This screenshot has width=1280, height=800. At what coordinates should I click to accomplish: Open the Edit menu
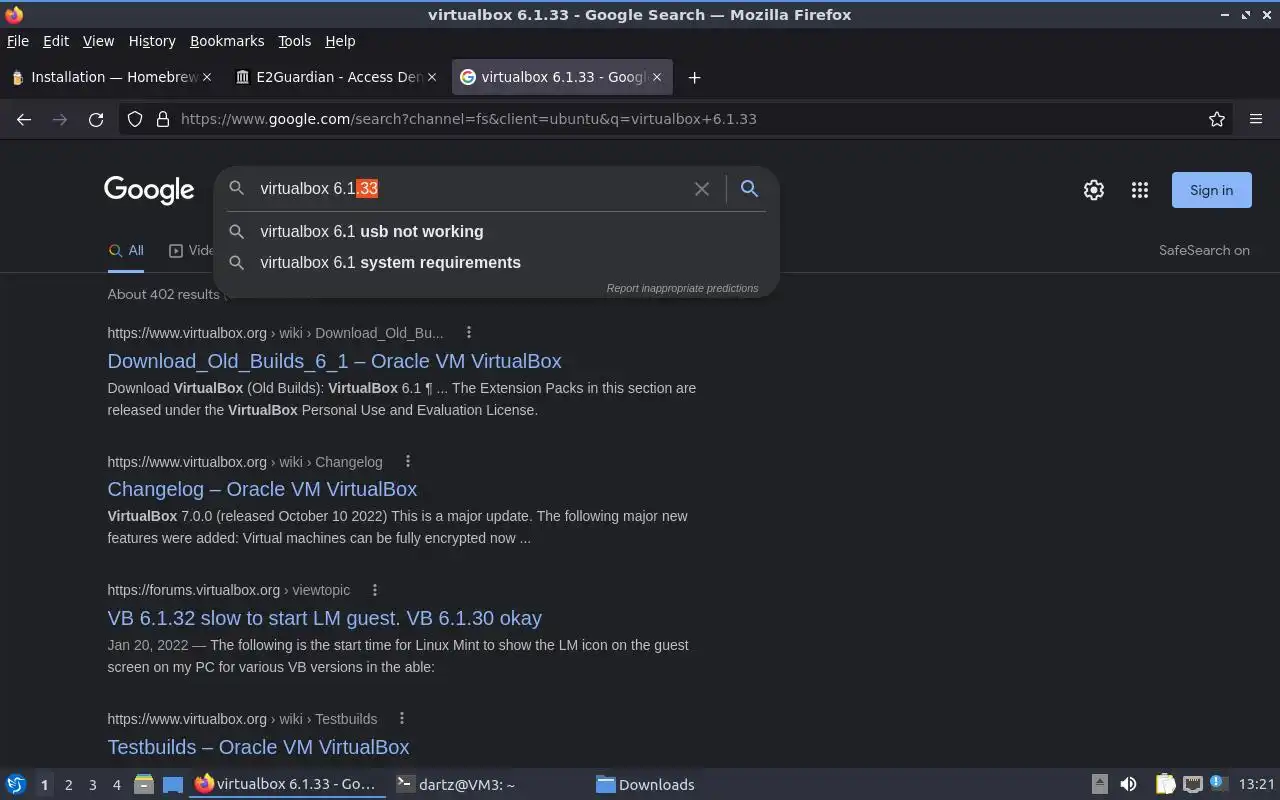pyautogui.click(x=56, y=41)
